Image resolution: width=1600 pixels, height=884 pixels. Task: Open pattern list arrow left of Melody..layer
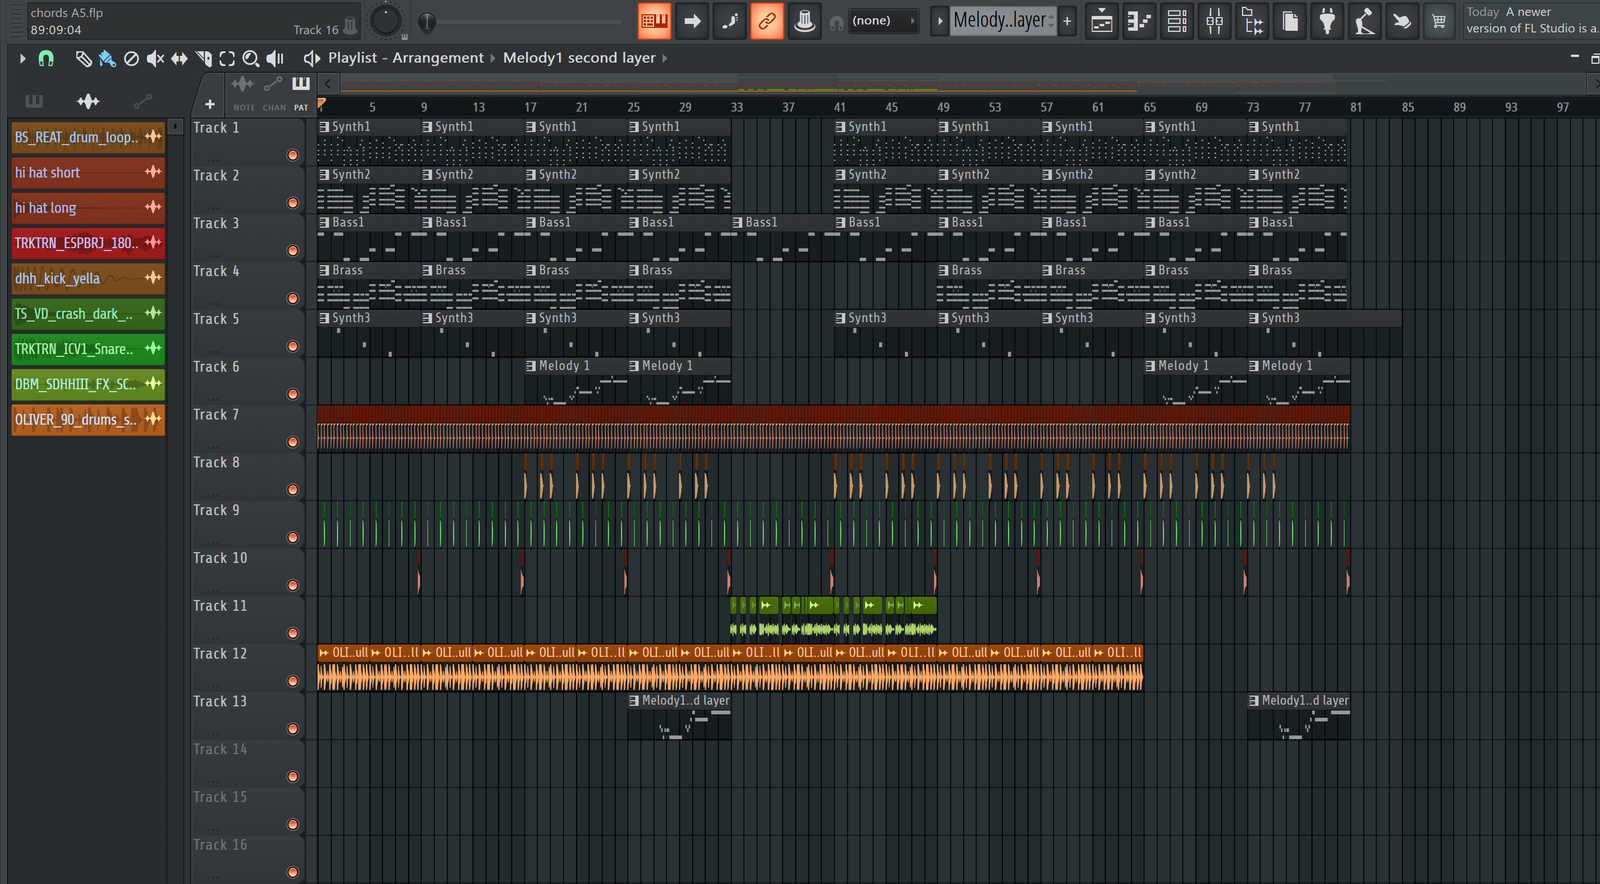(x=940, y=21)
